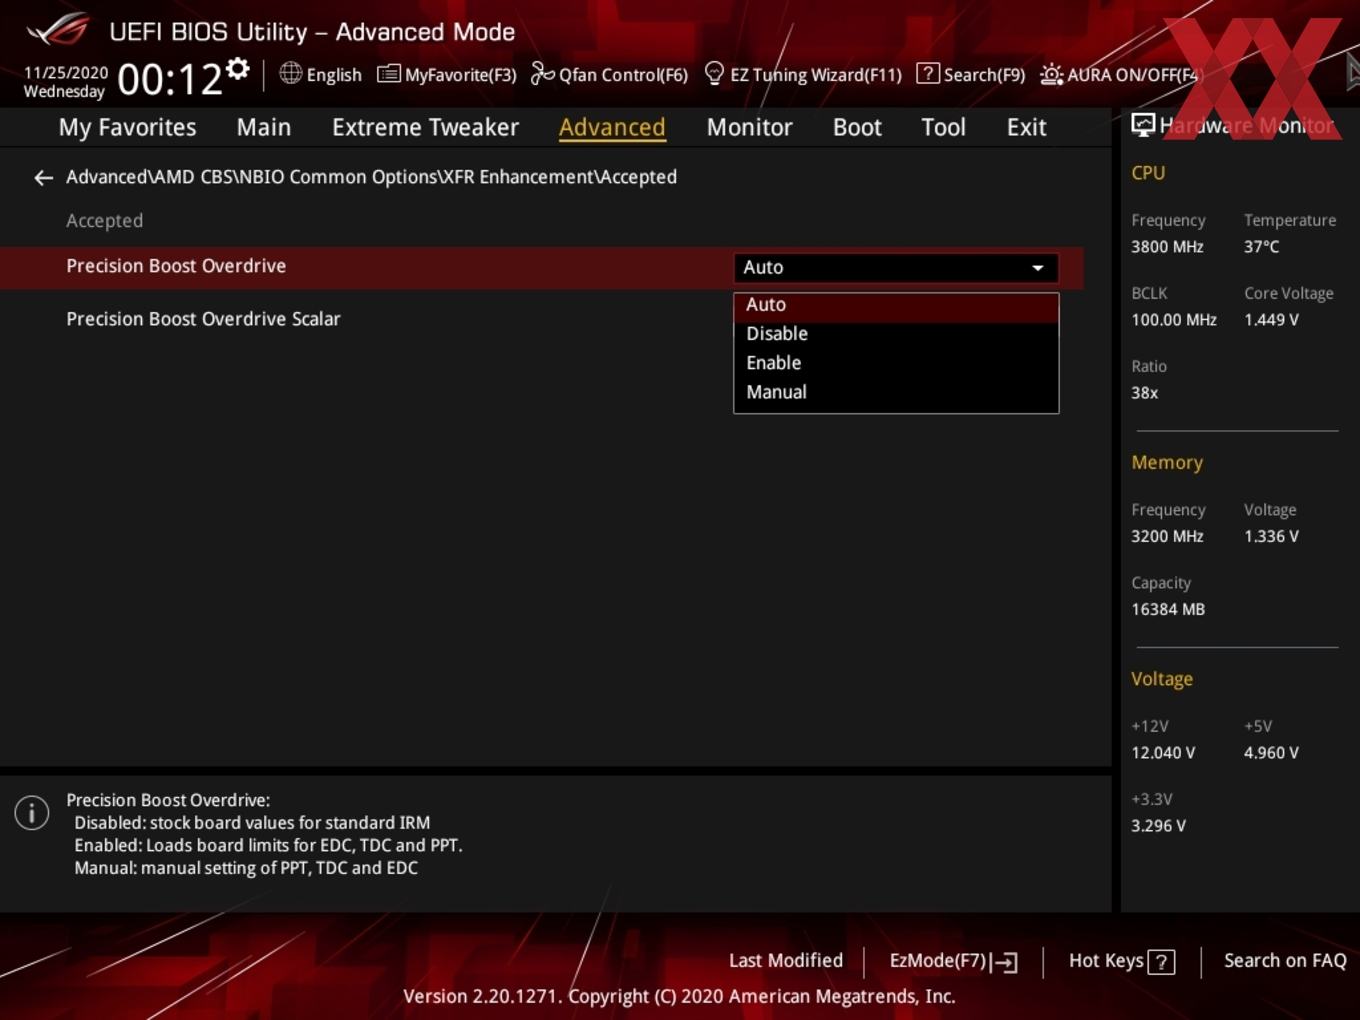Click the memory voltage value 1.336 V
The image size is (1360, 1020).
click(1271, 537)
